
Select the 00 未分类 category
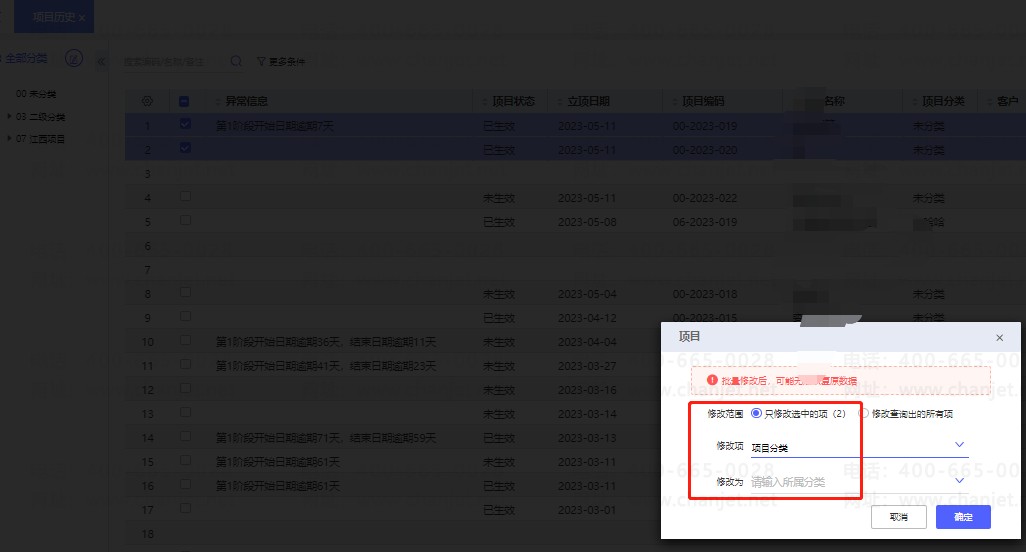[36, 94]
